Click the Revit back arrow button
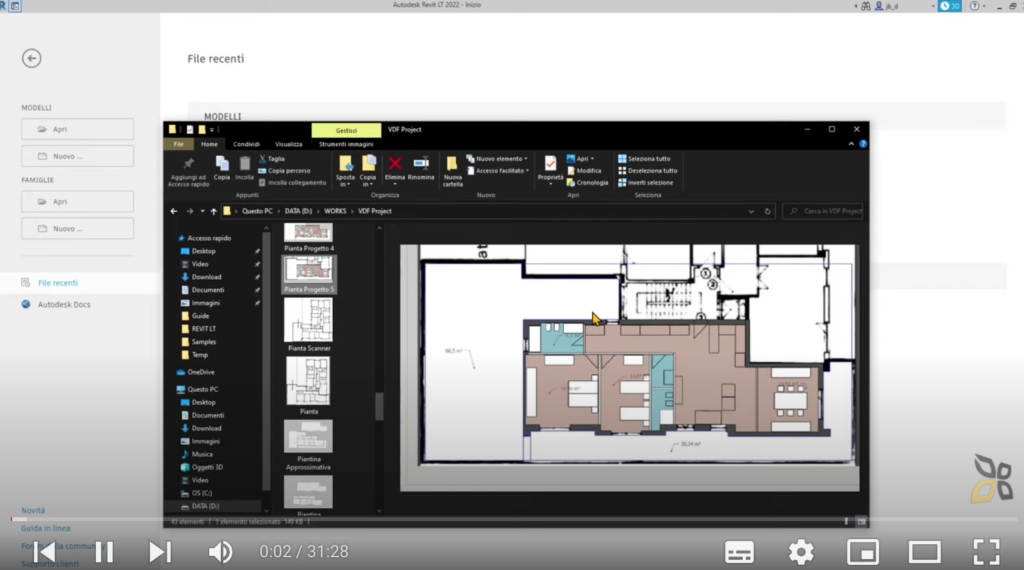This screenshot has width=1024, height=570. [31, 58]
